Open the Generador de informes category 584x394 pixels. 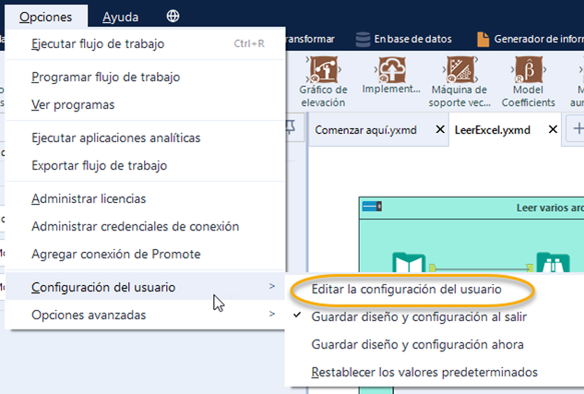530,39
